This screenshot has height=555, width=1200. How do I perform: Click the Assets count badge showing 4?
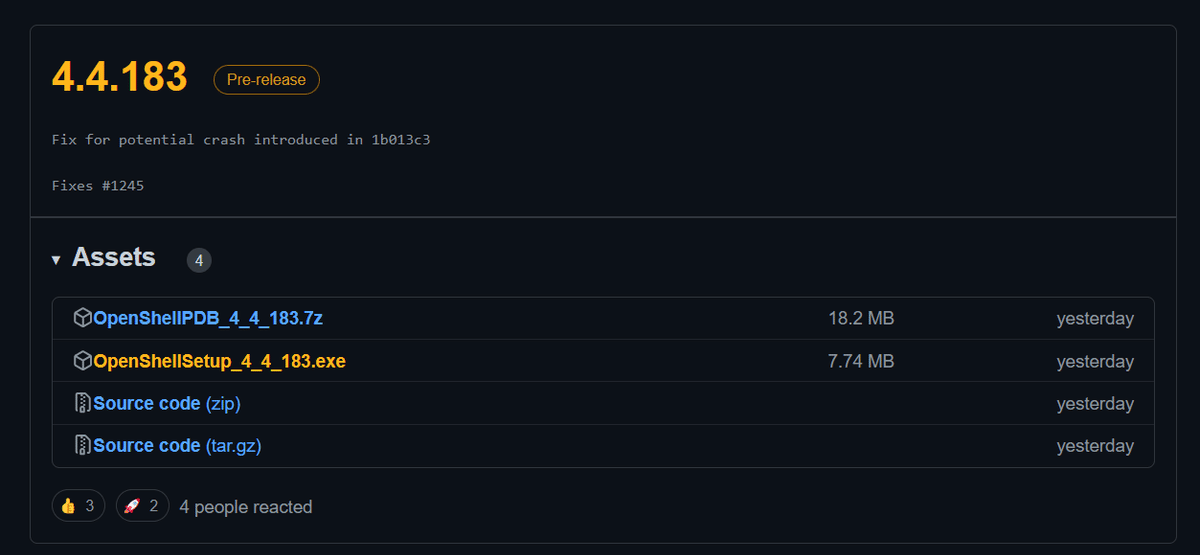point(199,260)
